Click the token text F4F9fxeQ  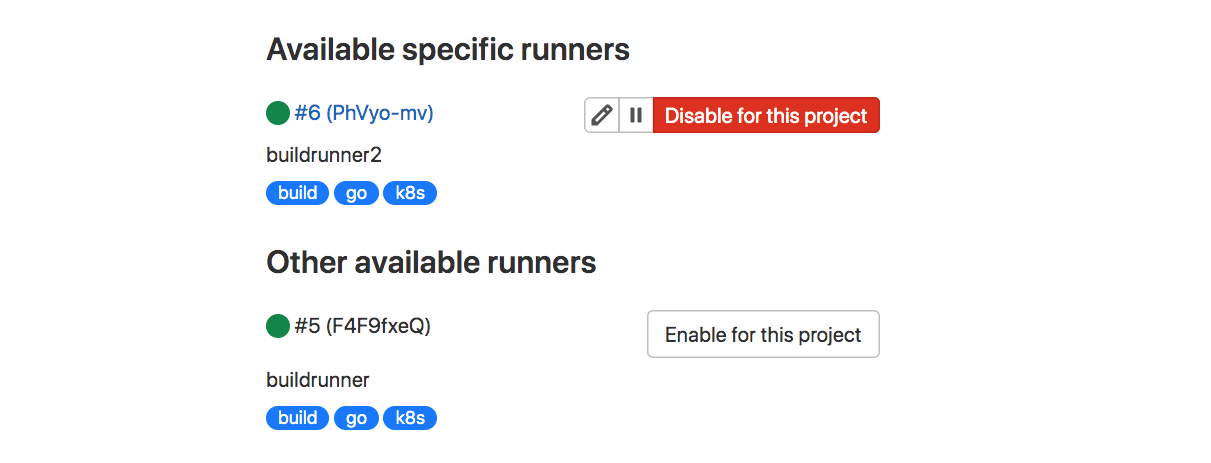pos(378,326)
